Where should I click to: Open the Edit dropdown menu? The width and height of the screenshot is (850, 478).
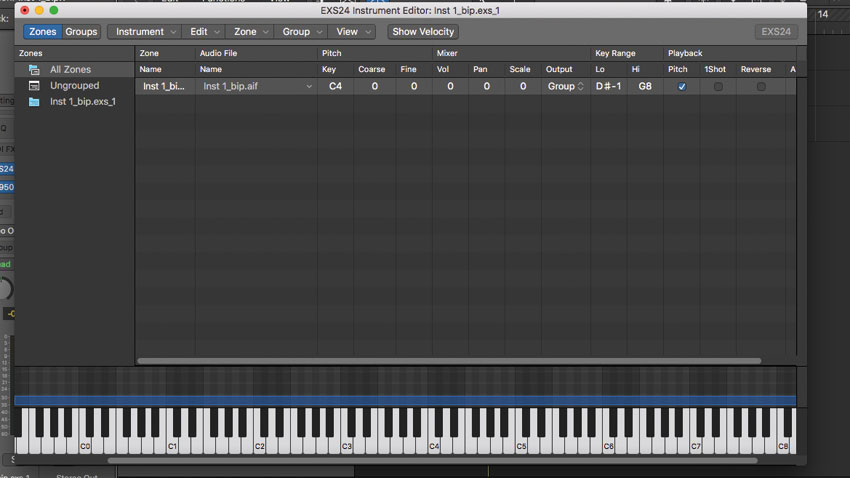click(204, 31)
